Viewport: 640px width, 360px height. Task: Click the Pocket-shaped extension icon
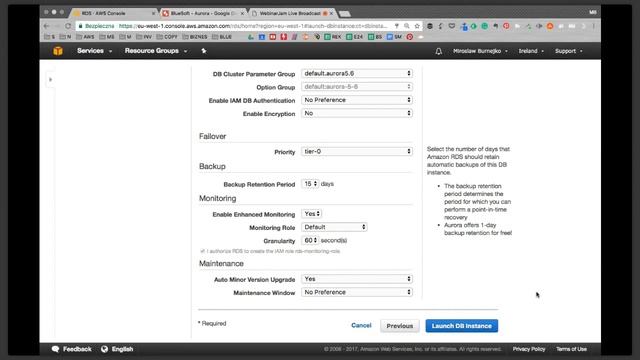451,26
